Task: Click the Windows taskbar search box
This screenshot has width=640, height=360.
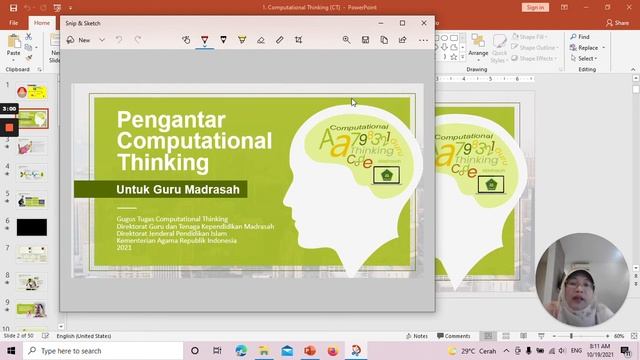Action: click(x=103, y=351)
